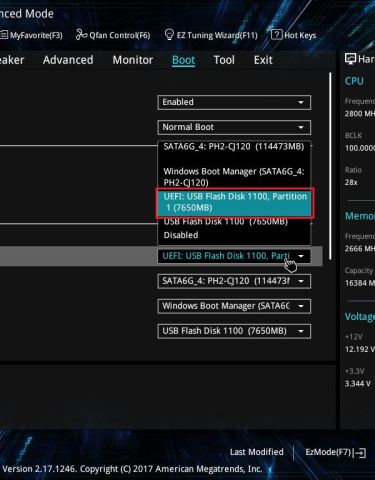Open the bottom USB Flash Disk 1100 dropdown
Viewport: 375px width, 480px height.
[234, 331]
